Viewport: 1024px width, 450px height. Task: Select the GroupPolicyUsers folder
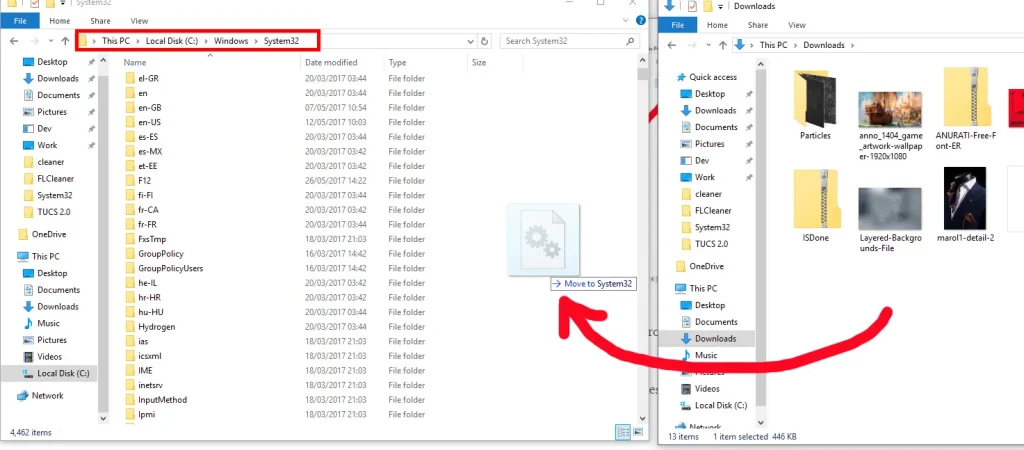(170, 268)
